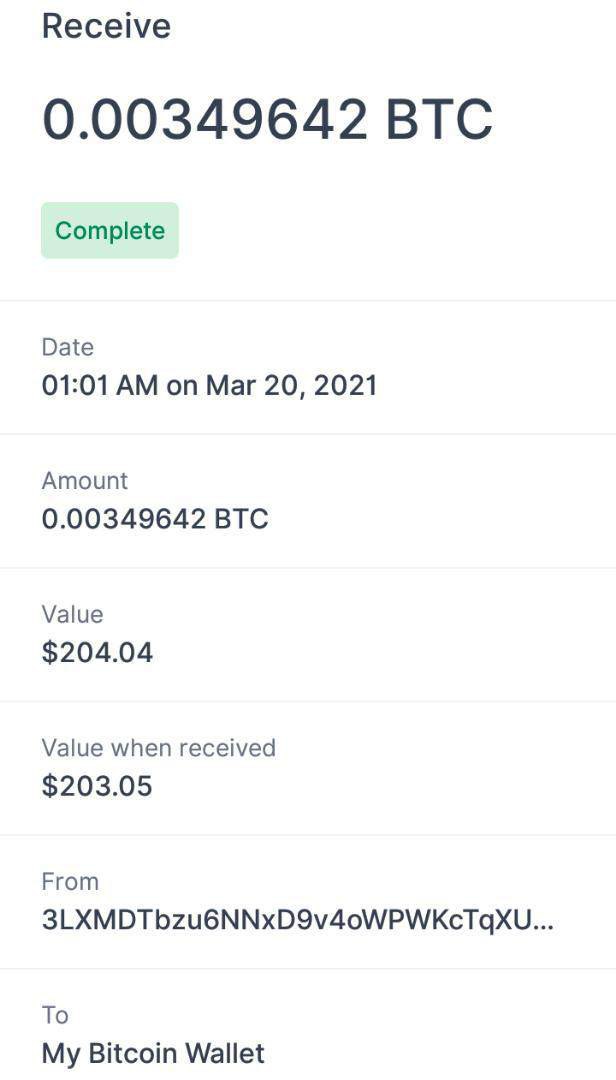Open My Bitcoin Wallet destination

[153, 1054]
